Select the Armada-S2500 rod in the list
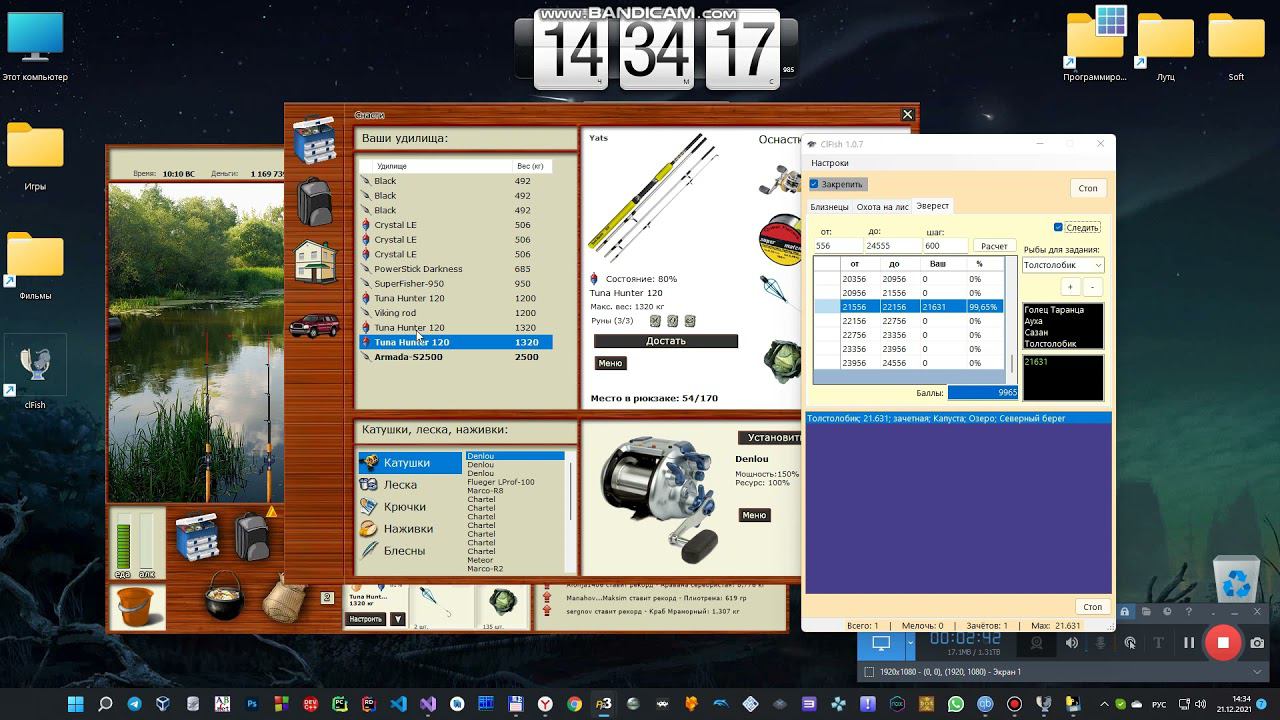1280x720 pixels. (x=456, y=357)
